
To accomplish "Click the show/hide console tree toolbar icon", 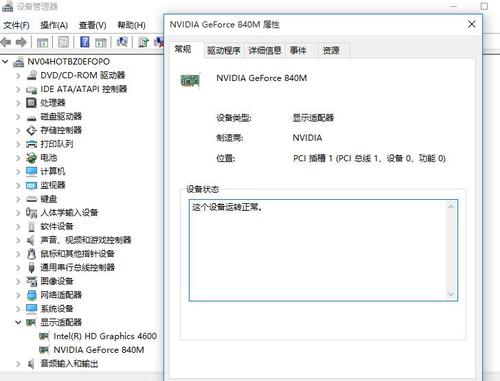I will pyautogui.click(x=42, y=42).
